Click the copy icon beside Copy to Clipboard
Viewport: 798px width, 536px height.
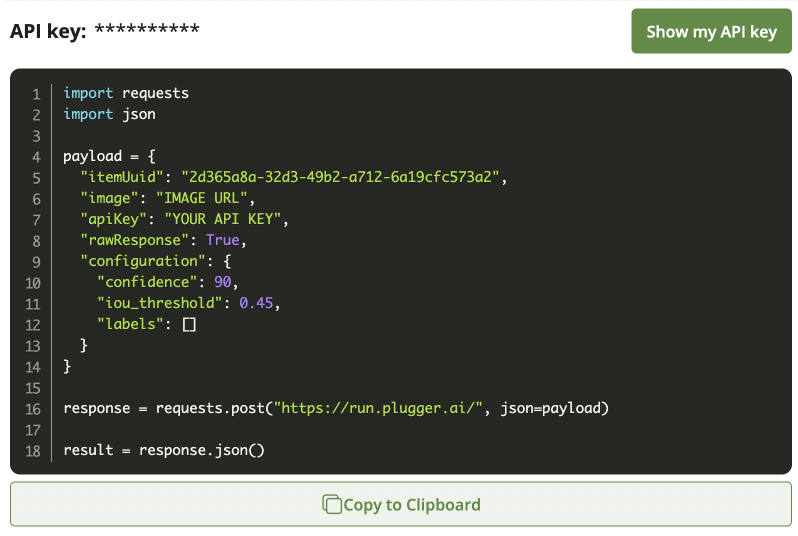(x=331, y=505)
